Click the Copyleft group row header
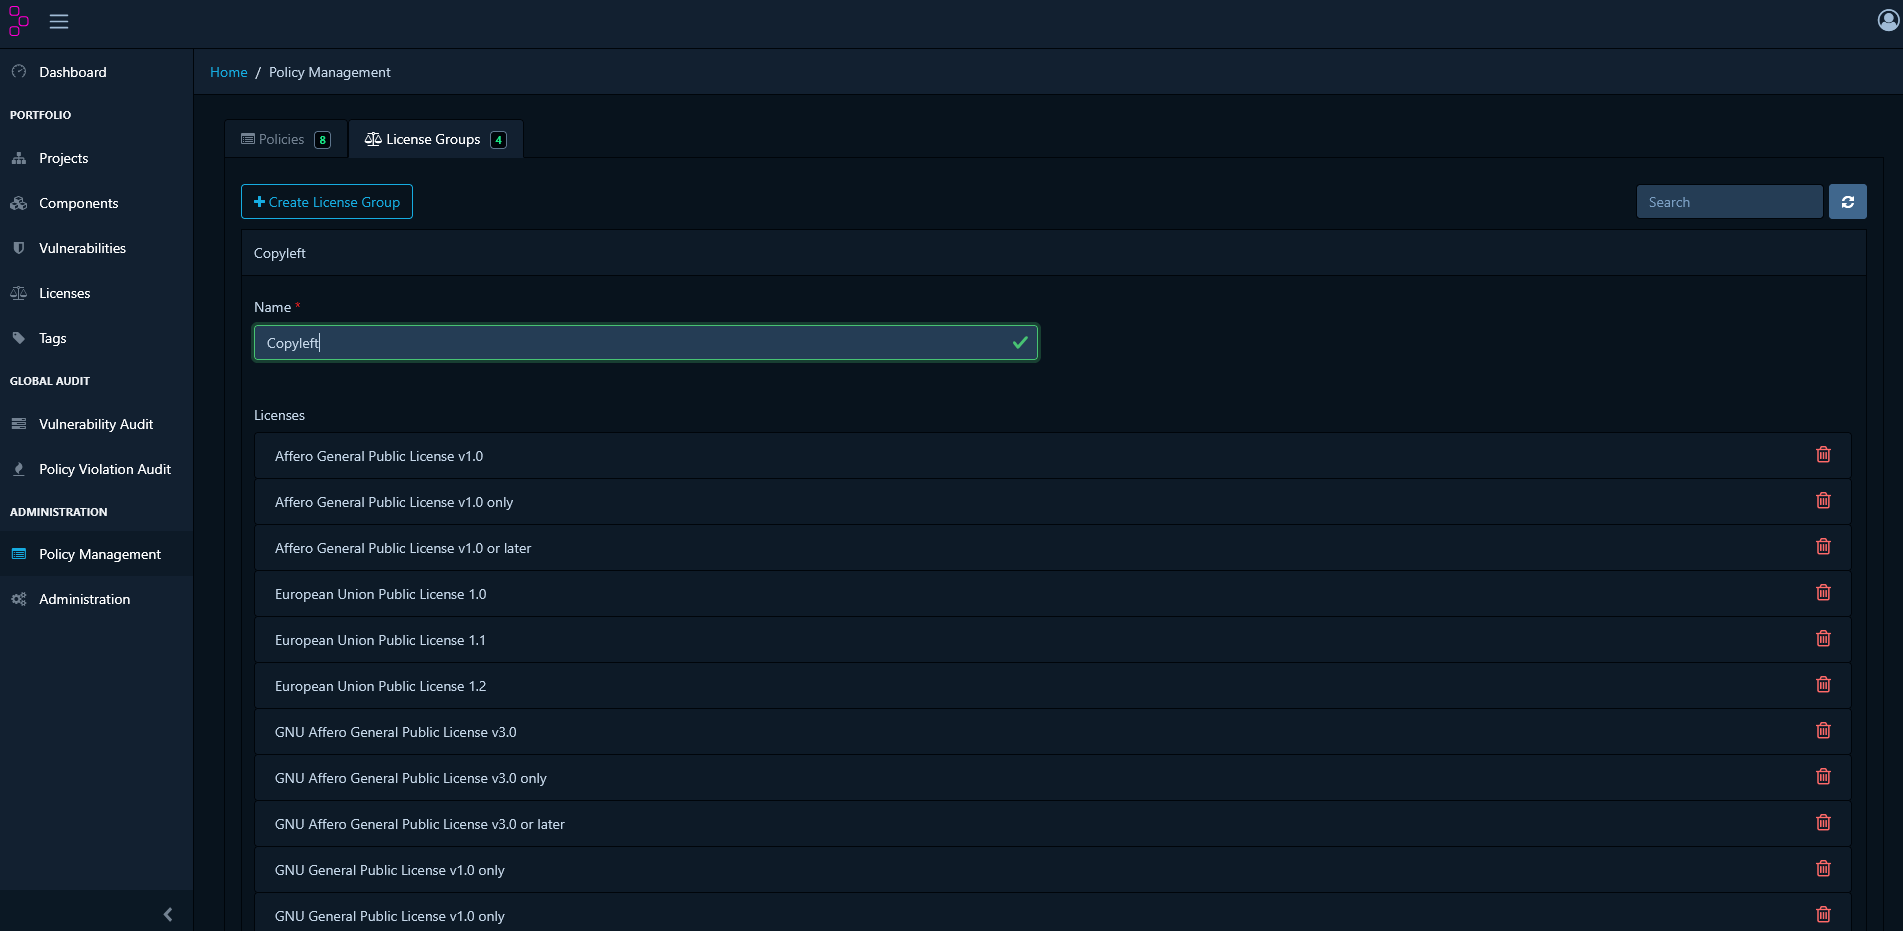Screen dimensions: 1903x931 1054,253
